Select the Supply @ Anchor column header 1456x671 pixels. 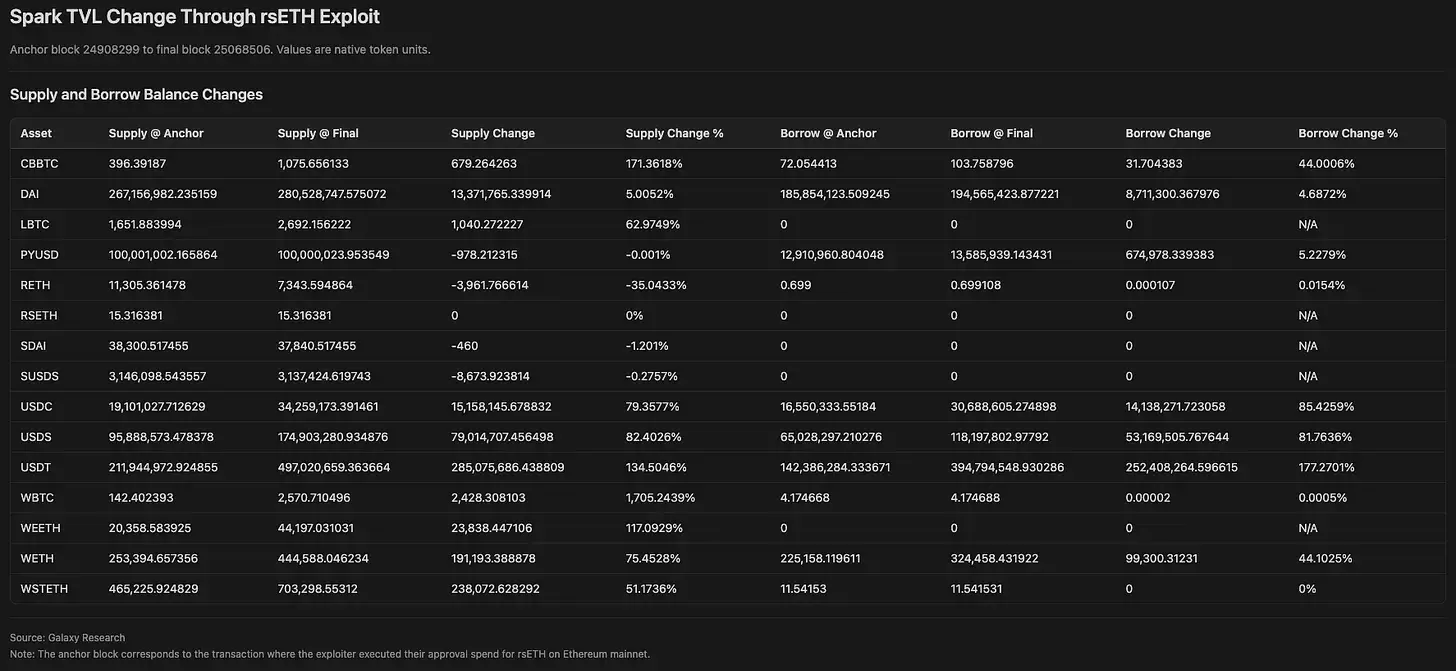click(x=156, y=133)
